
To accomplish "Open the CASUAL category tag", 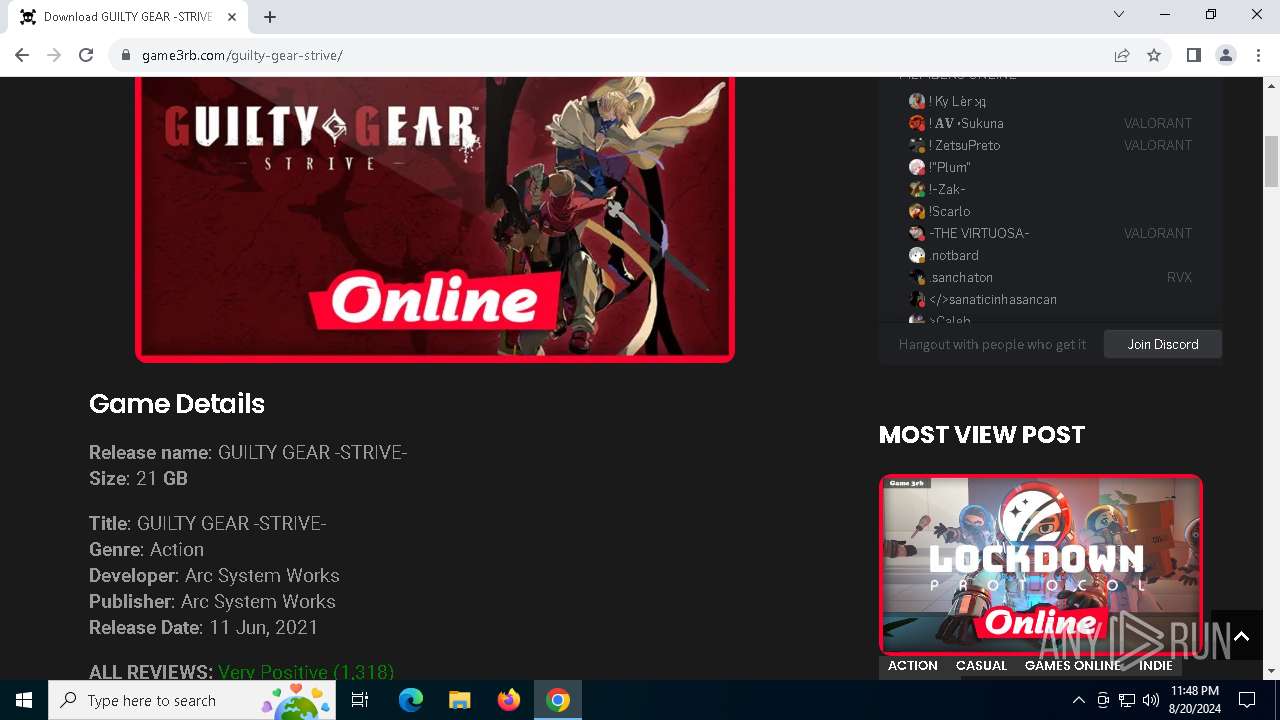I will (x=981, y=665).
